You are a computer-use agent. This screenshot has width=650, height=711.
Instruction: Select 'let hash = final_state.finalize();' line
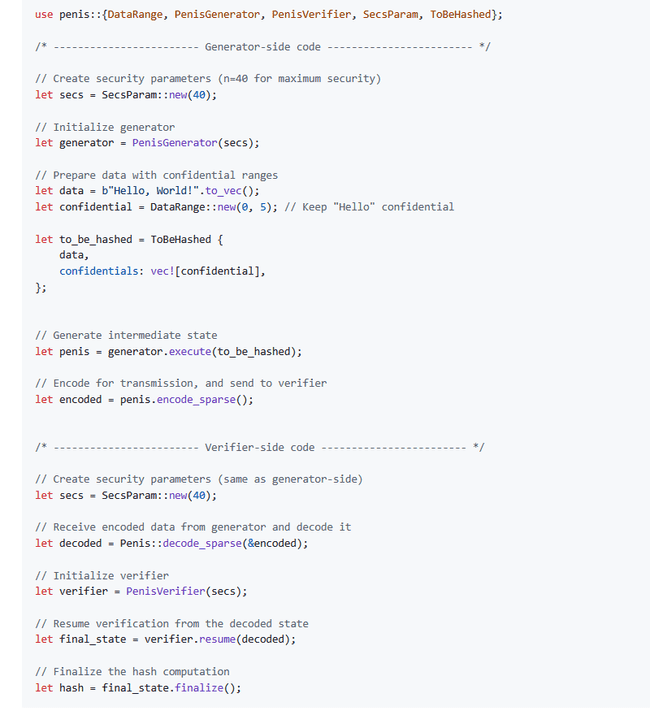138,688
